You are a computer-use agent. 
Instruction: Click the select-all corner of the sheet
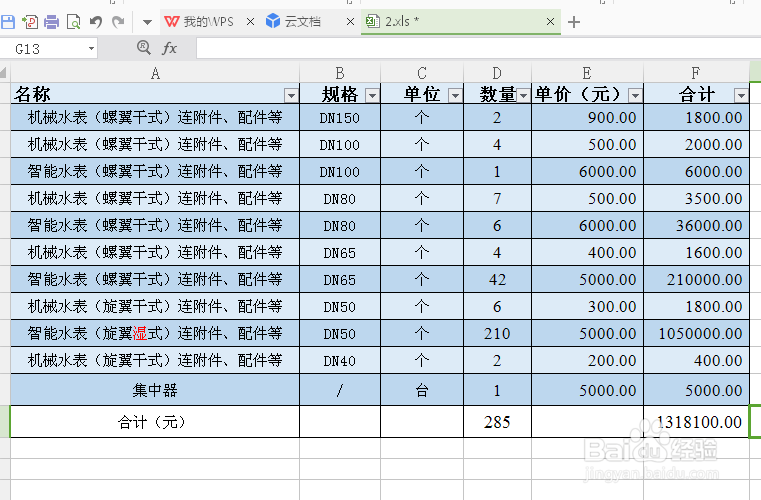[x=4, y=73]
